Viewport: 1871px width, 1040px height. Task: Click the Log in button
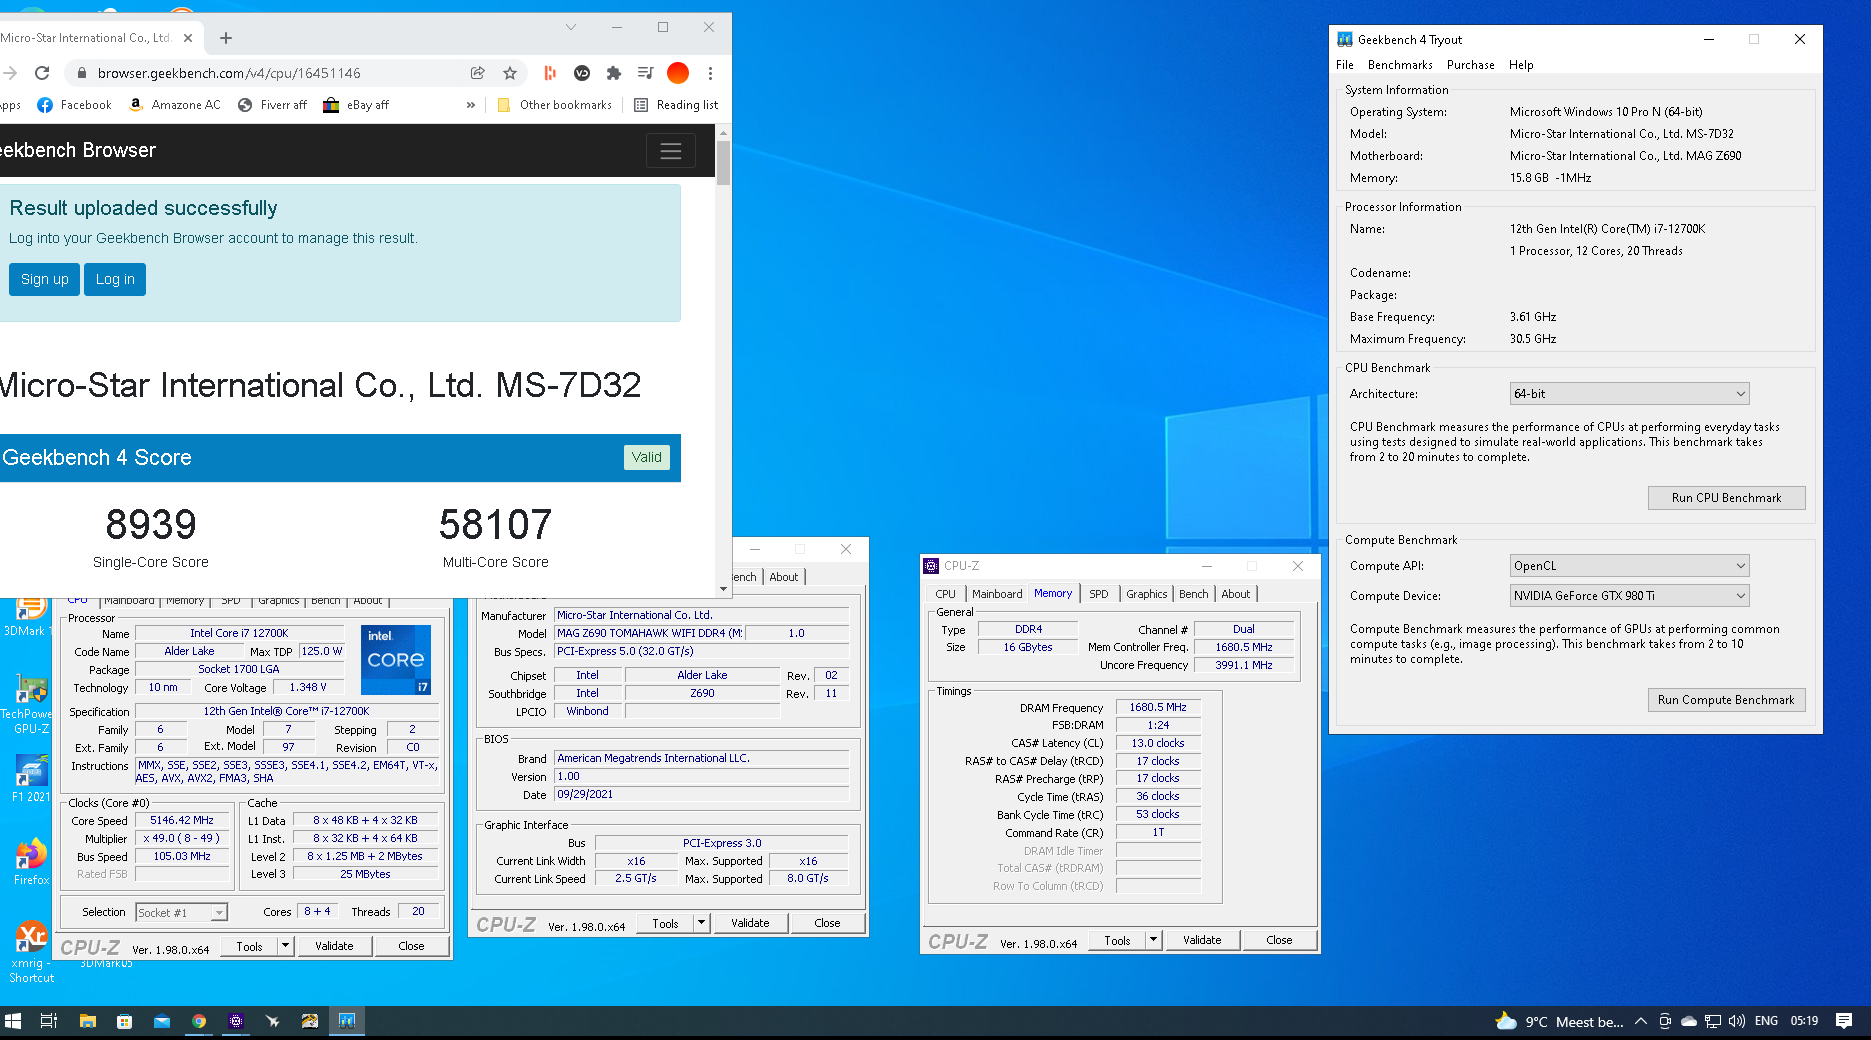coord(115,280)
